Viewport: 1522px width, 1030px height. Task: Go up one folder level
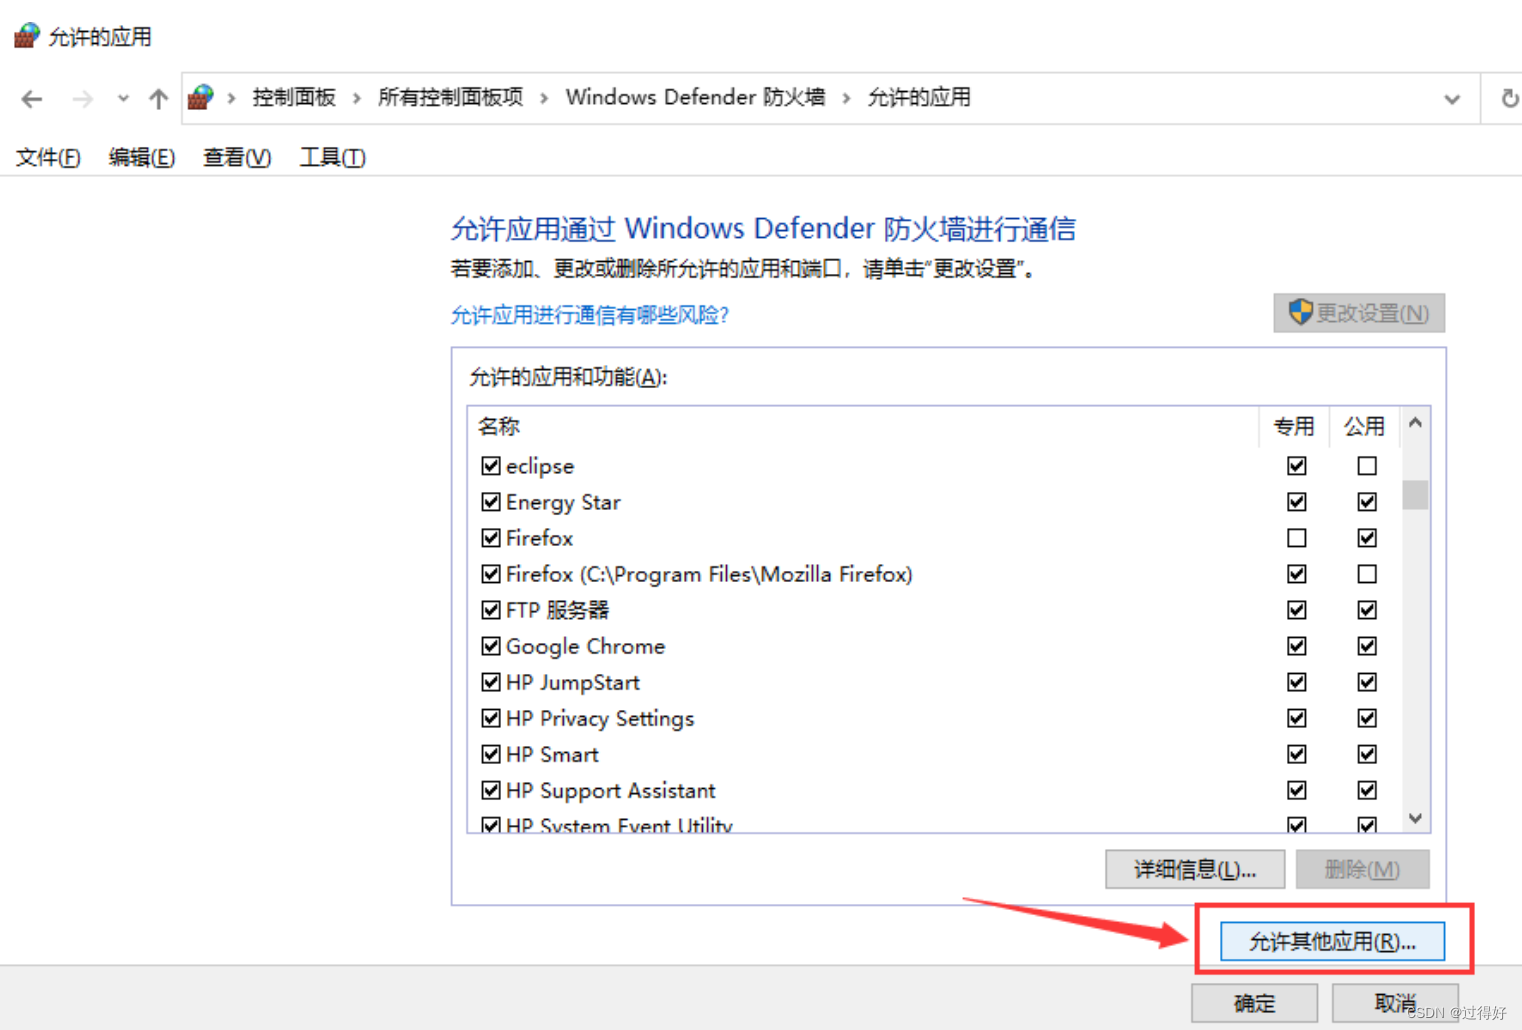(x=158, y=99)
